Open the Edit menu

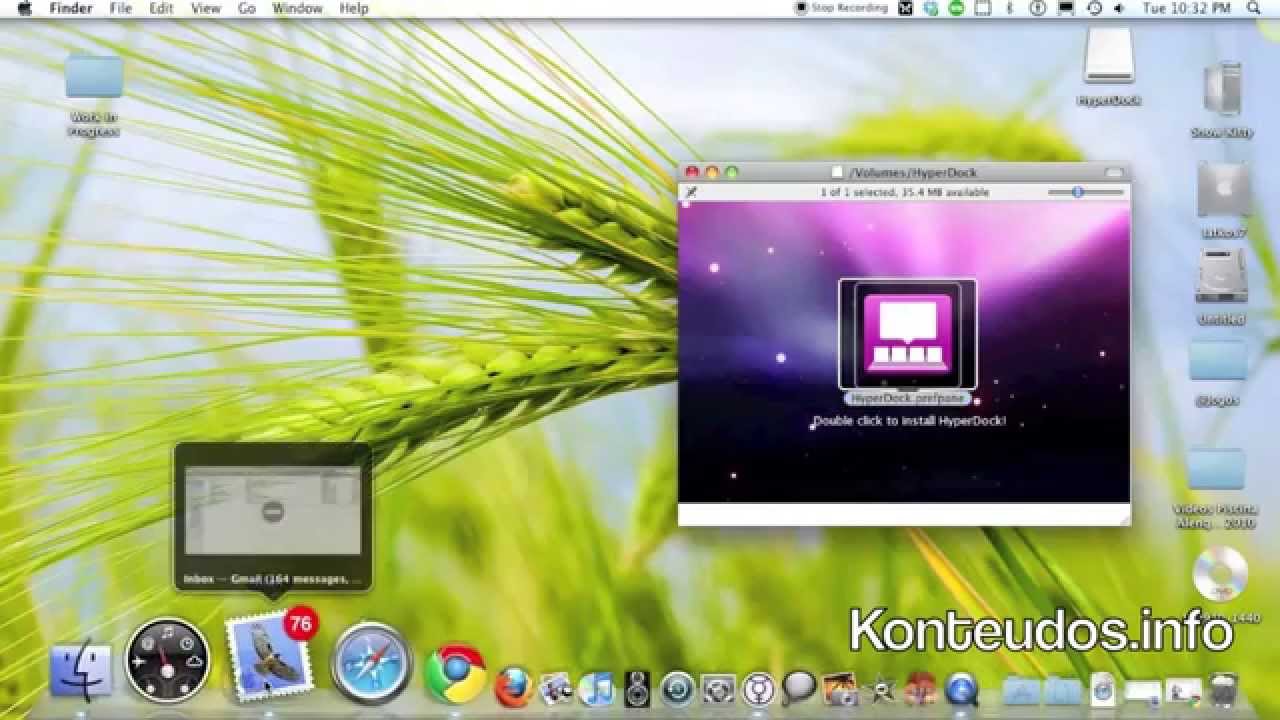[161, 8]
